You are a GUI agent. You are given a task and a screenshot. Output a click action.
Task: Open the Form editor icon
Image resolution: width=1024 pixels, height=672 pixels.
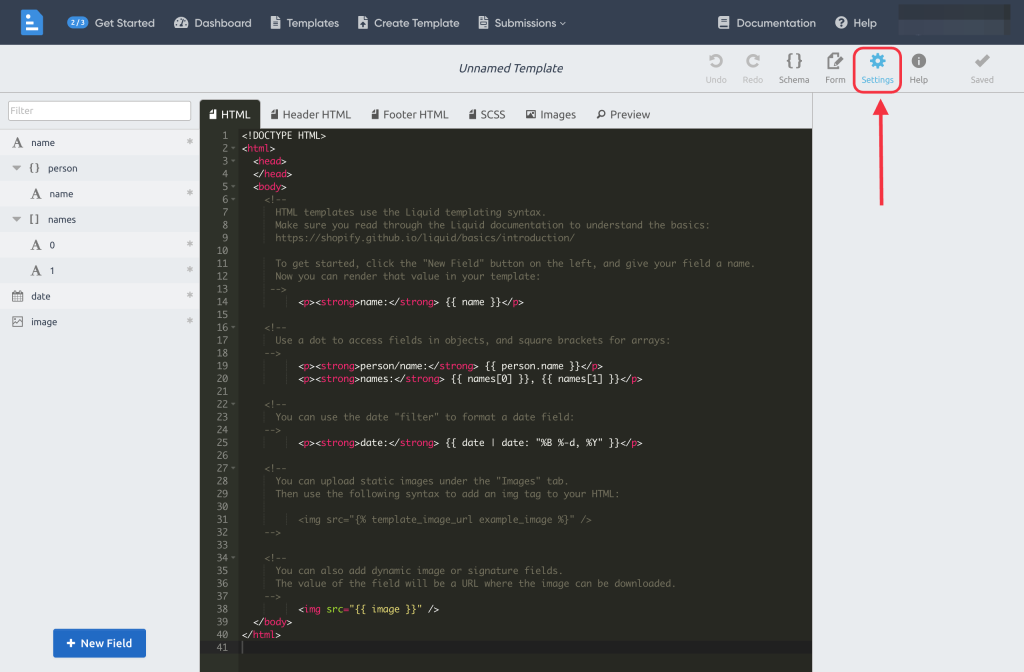click(835, 67)
